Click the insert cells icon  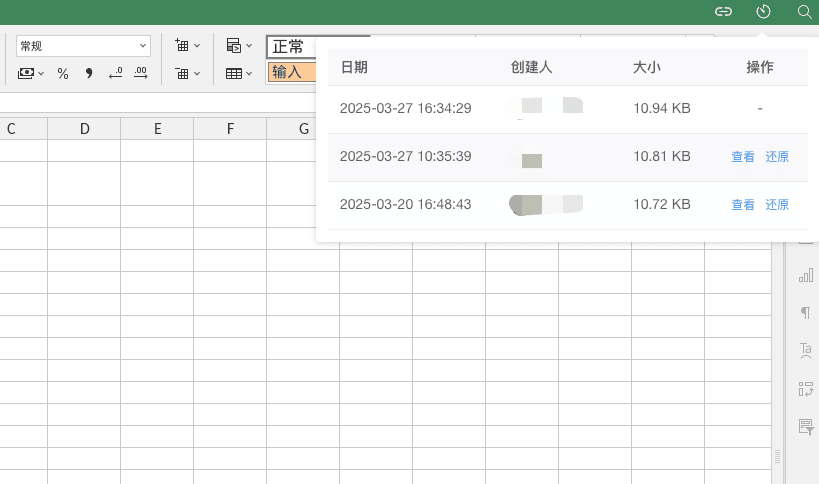(182, 45)
